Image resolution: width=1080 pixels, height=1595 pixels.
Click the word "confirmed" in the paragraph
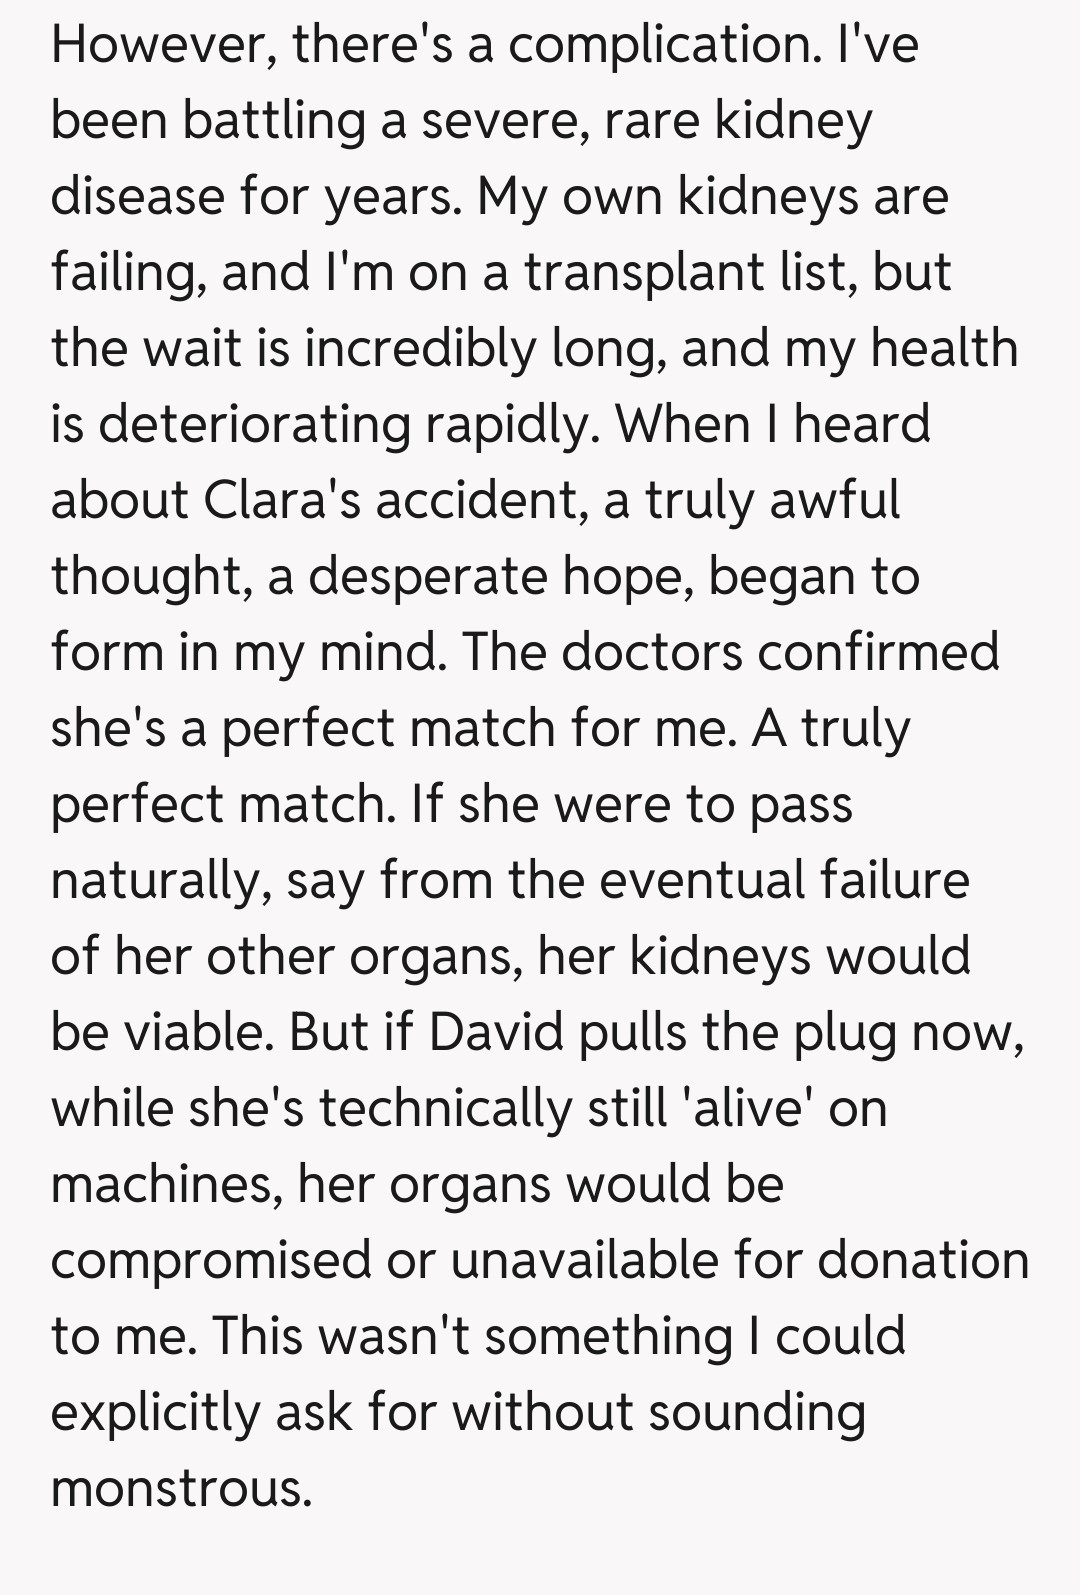point(878,652)
